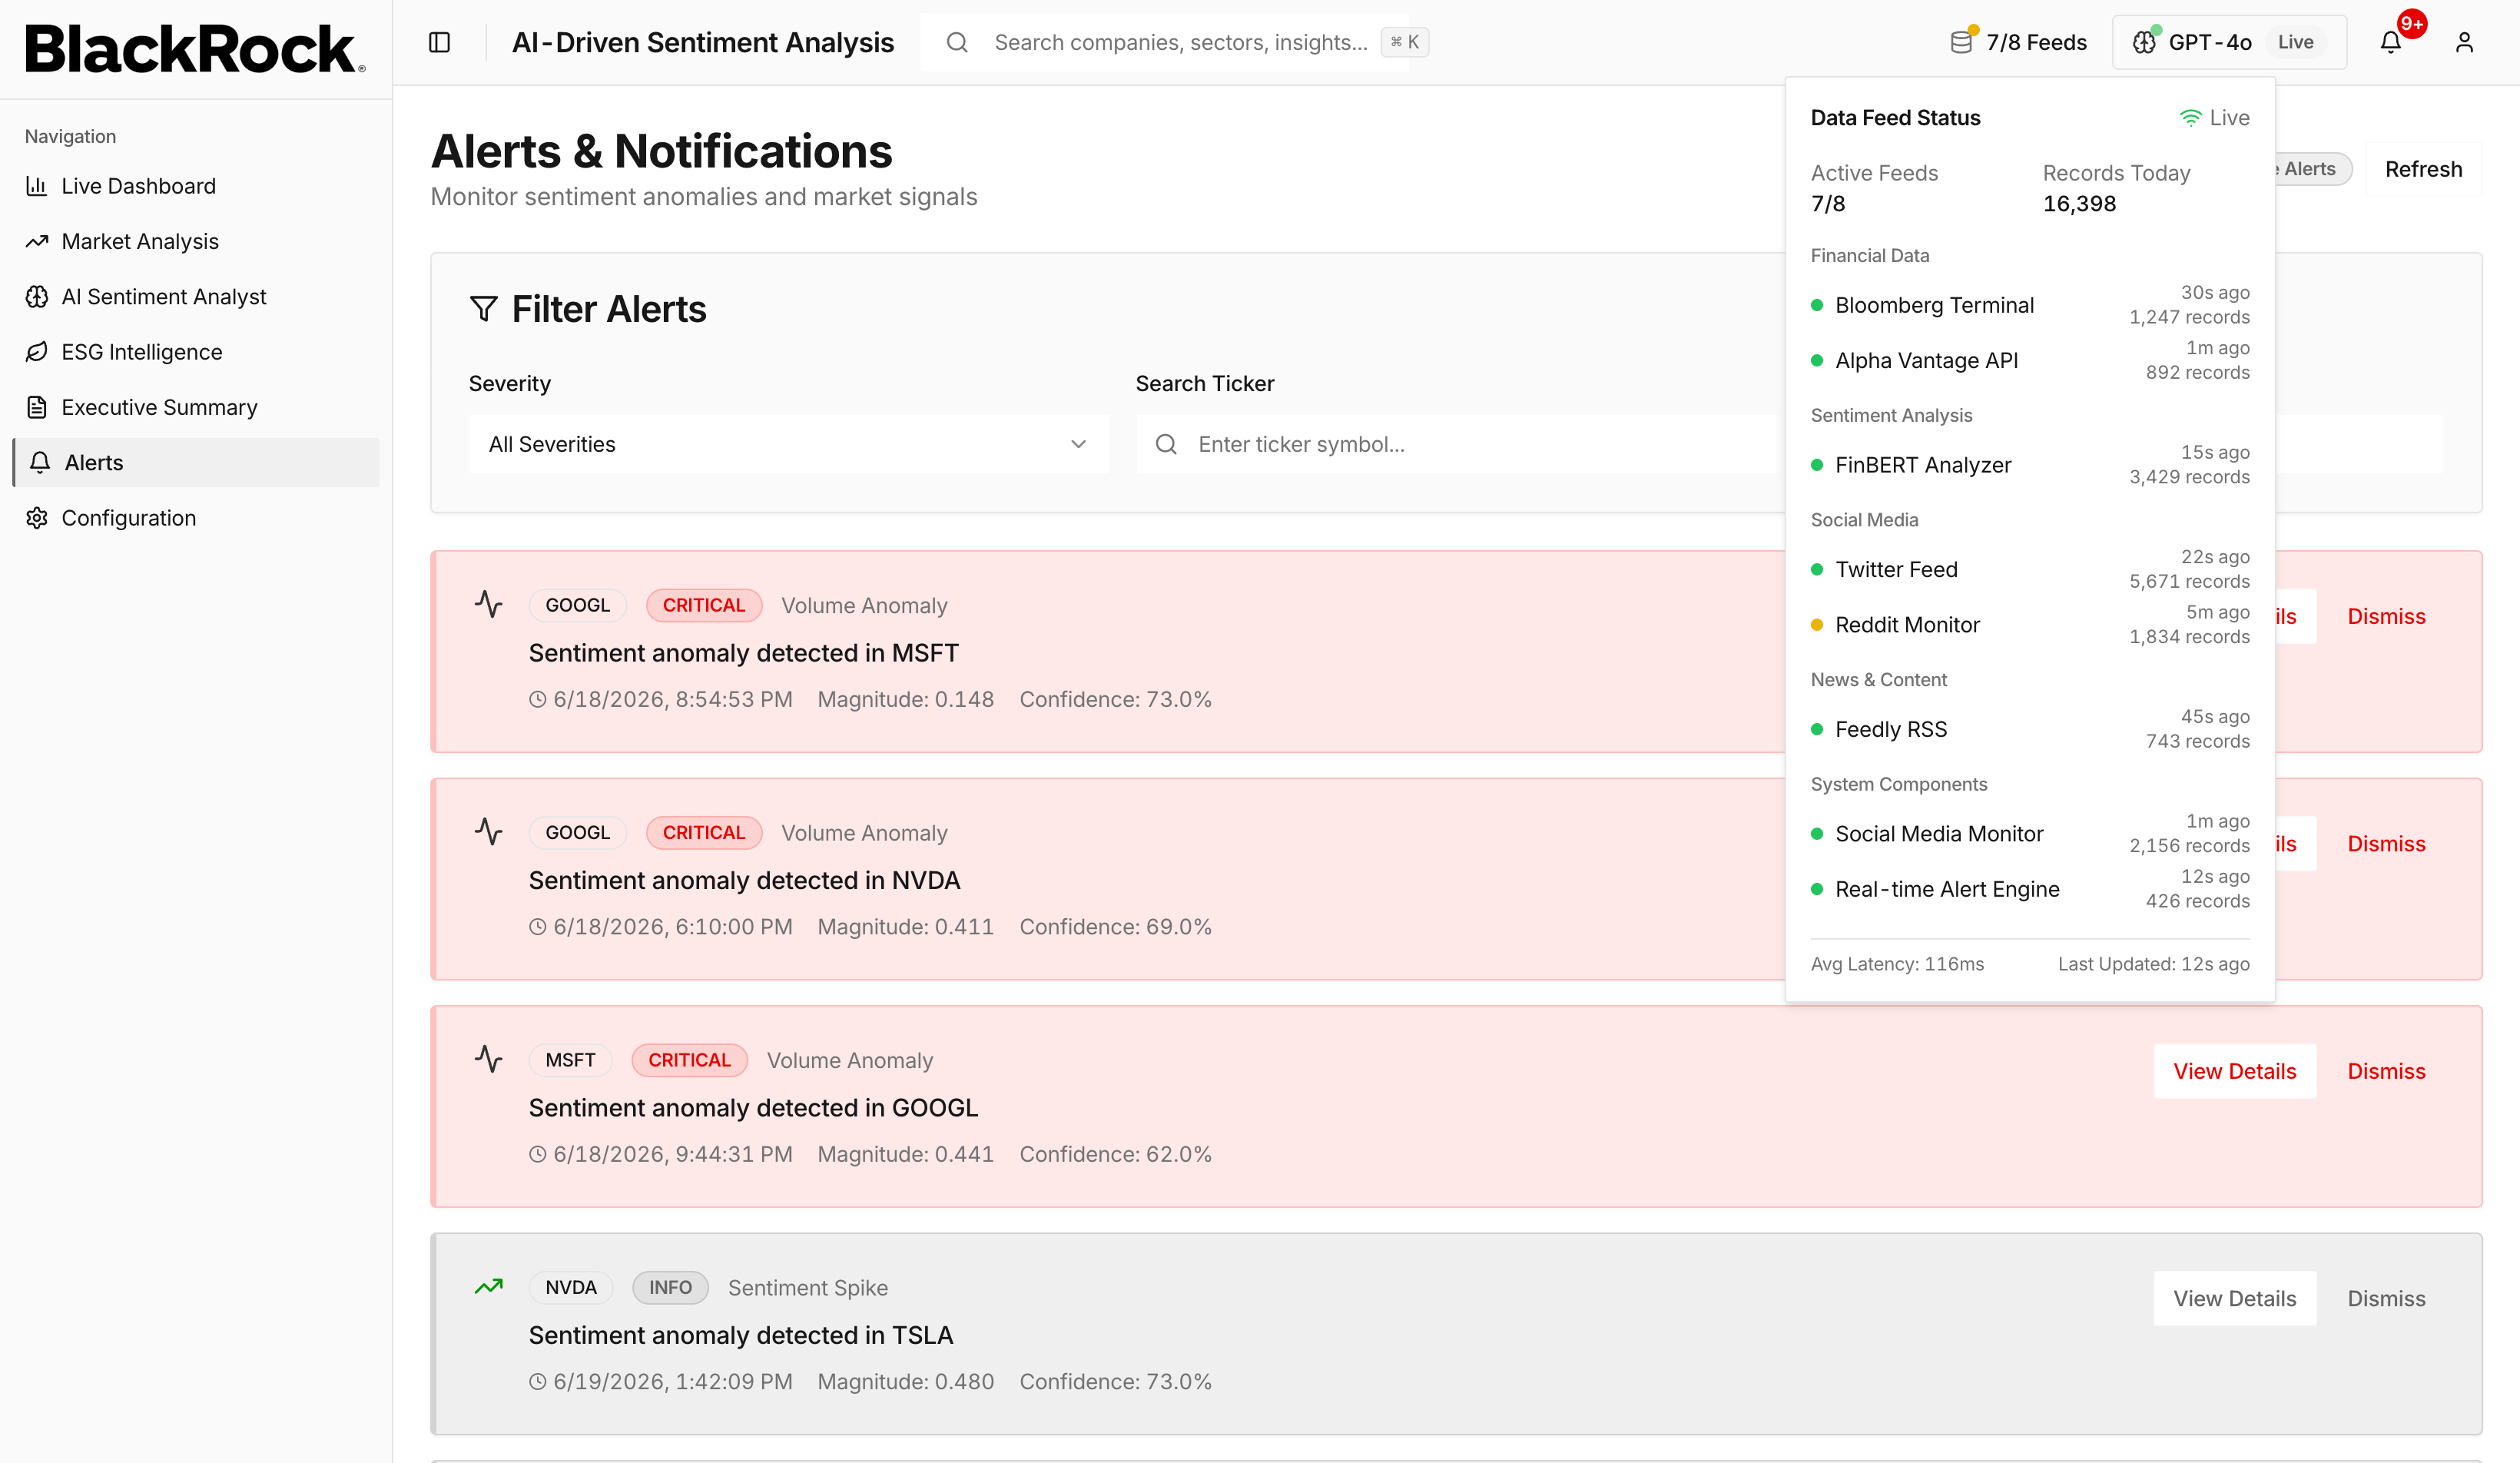The image size is (2520, 1463).
Task: Click the Refresh button
Action: click(x=2423, y=169)
